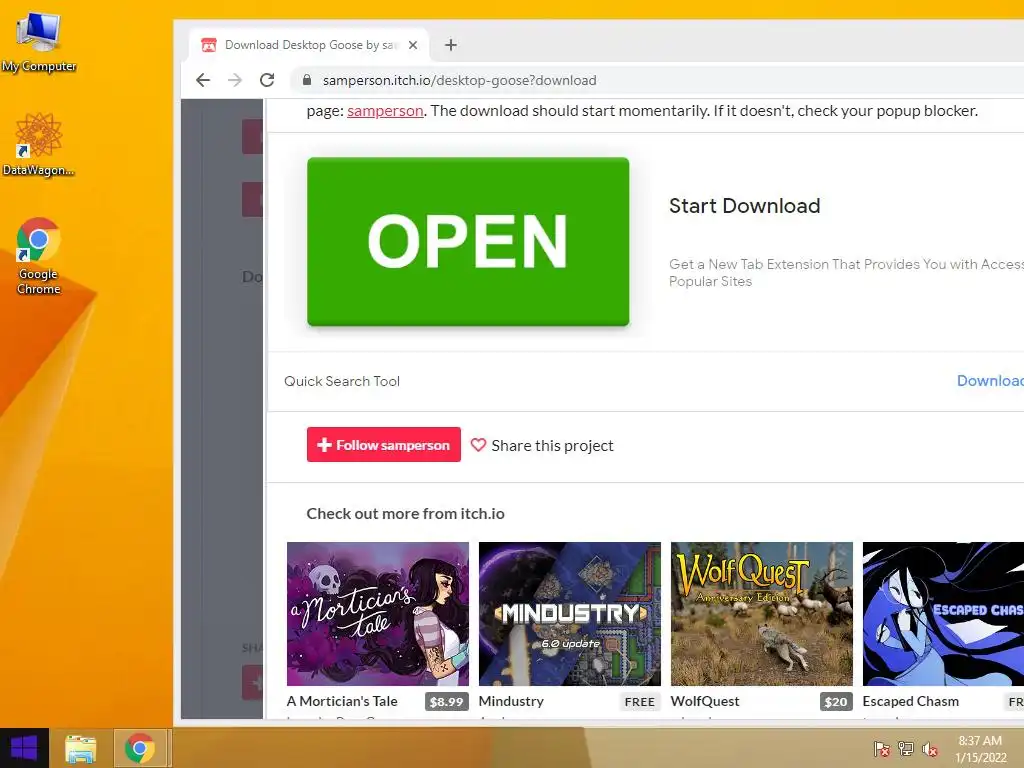
Task: Click the Escaped Chasm title link
Action: 911,701
